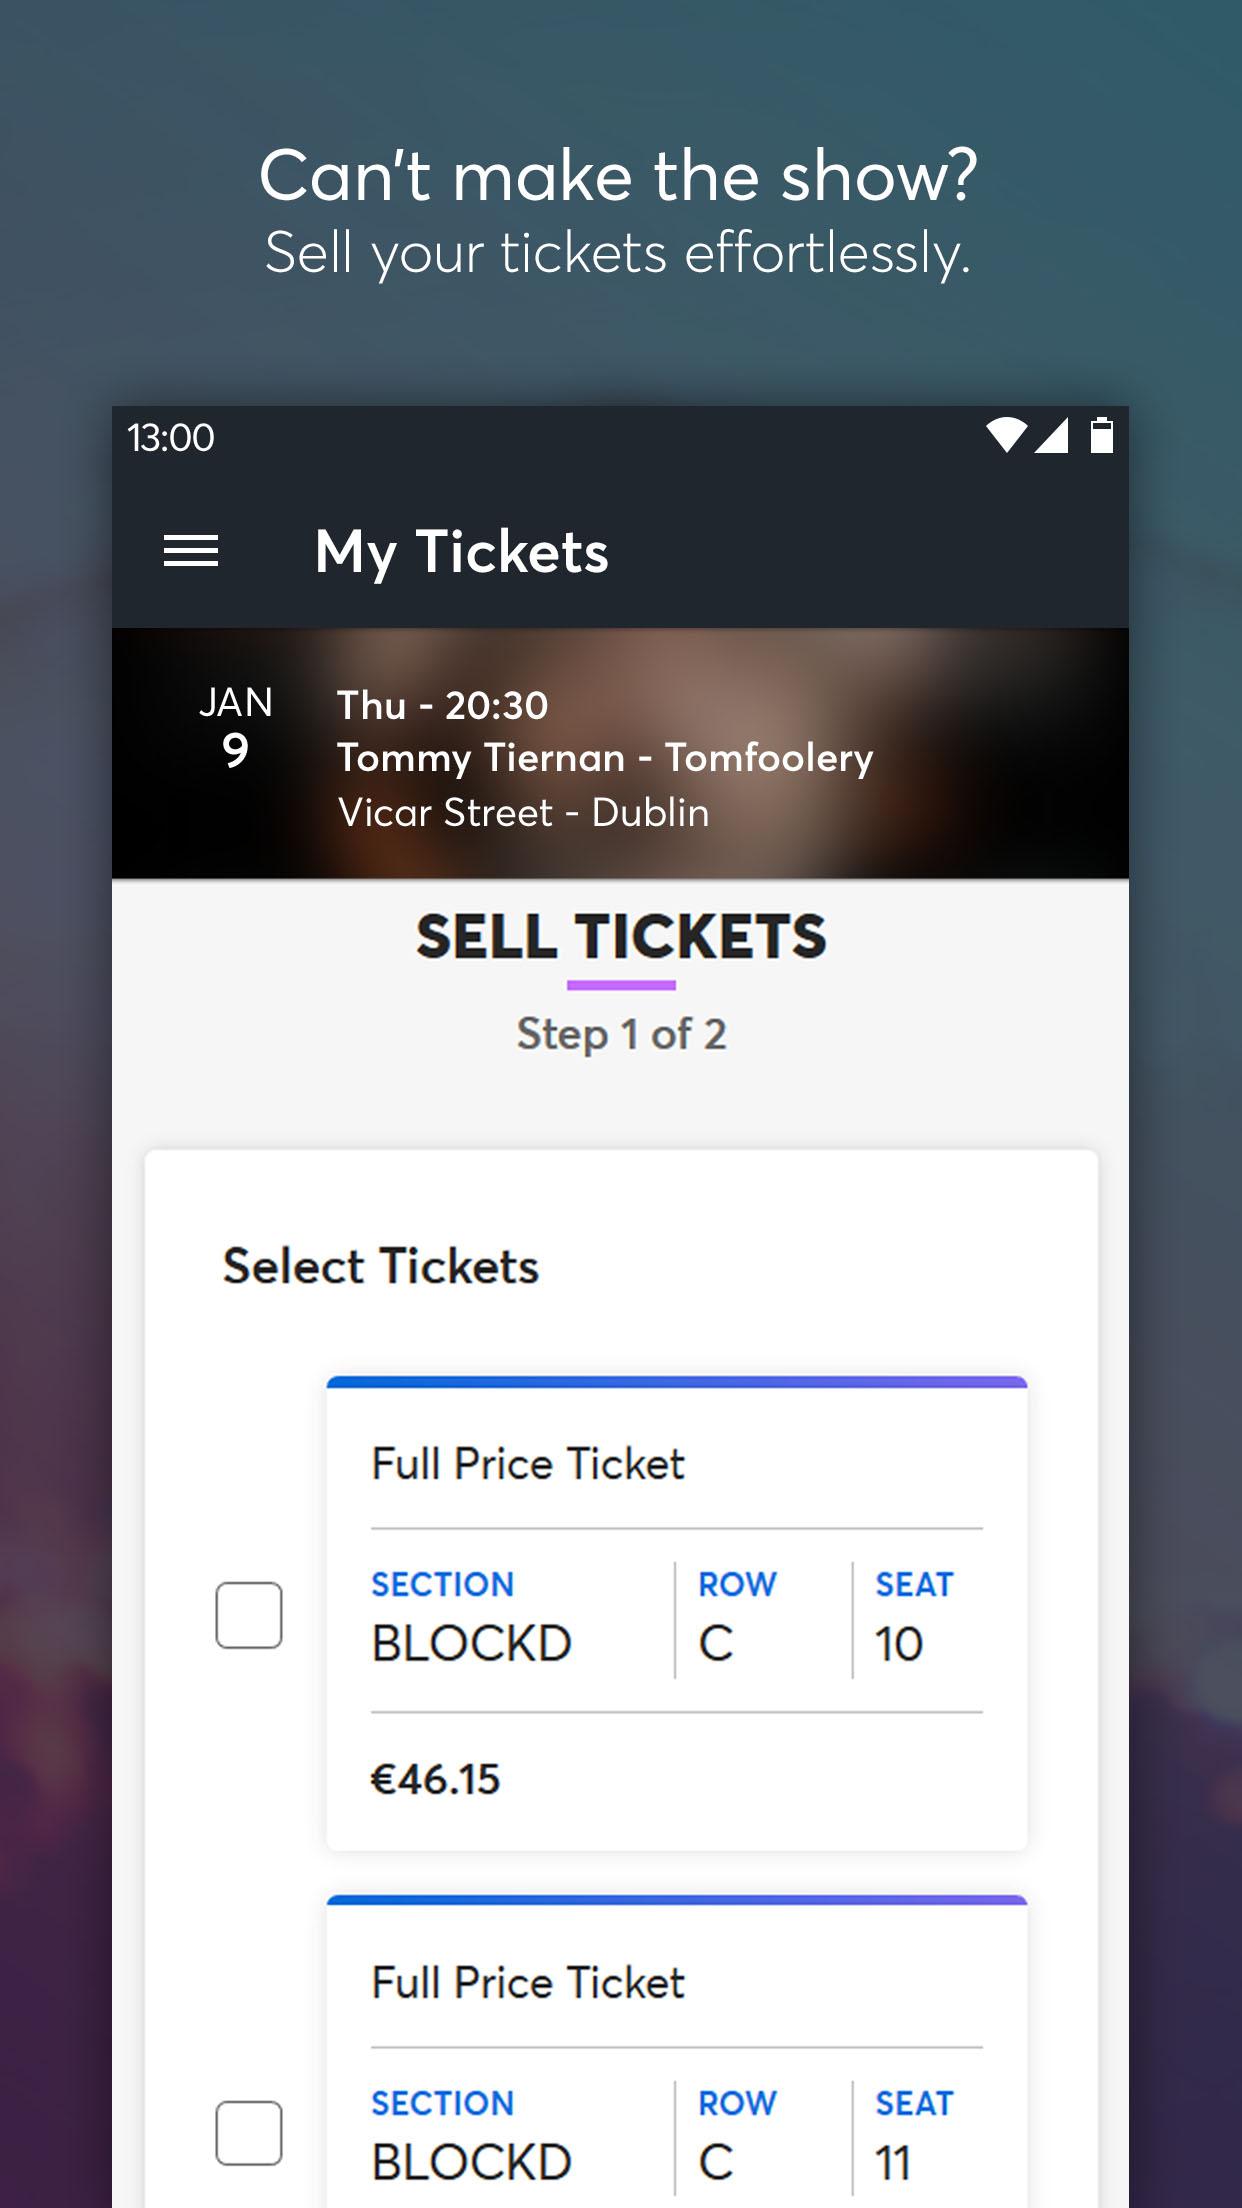Tap the €46.15 ticket price

click(x=435, y=1780)
